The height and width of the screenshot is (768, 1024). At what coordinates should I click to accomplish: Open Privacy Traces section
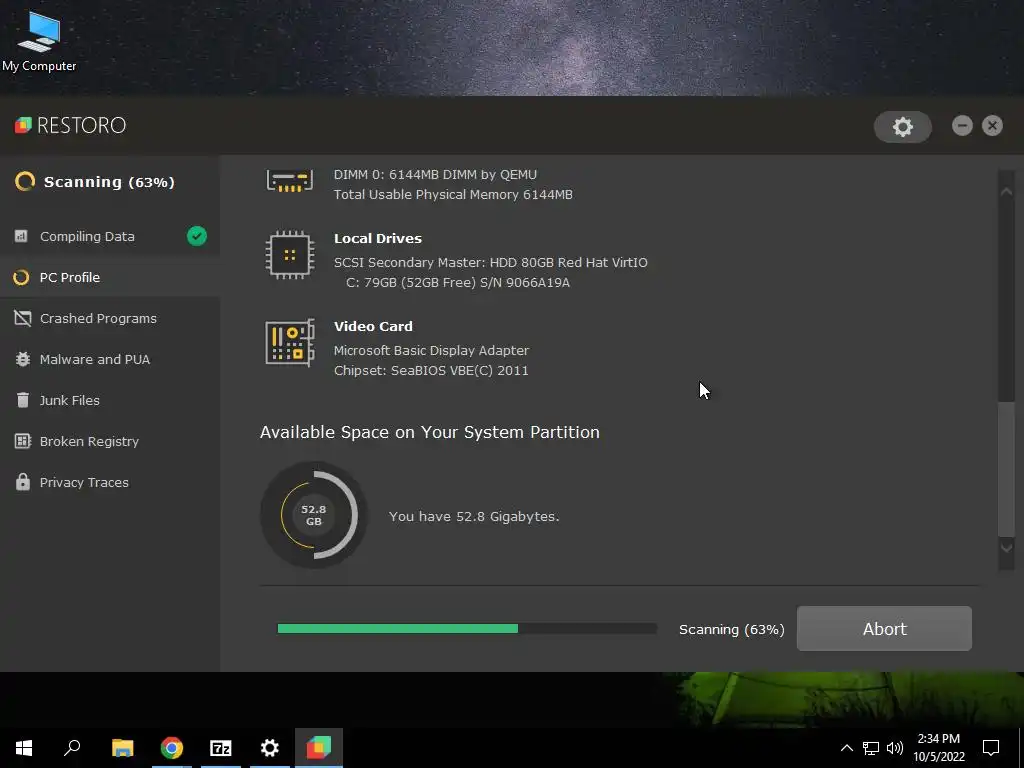[110, 483]
